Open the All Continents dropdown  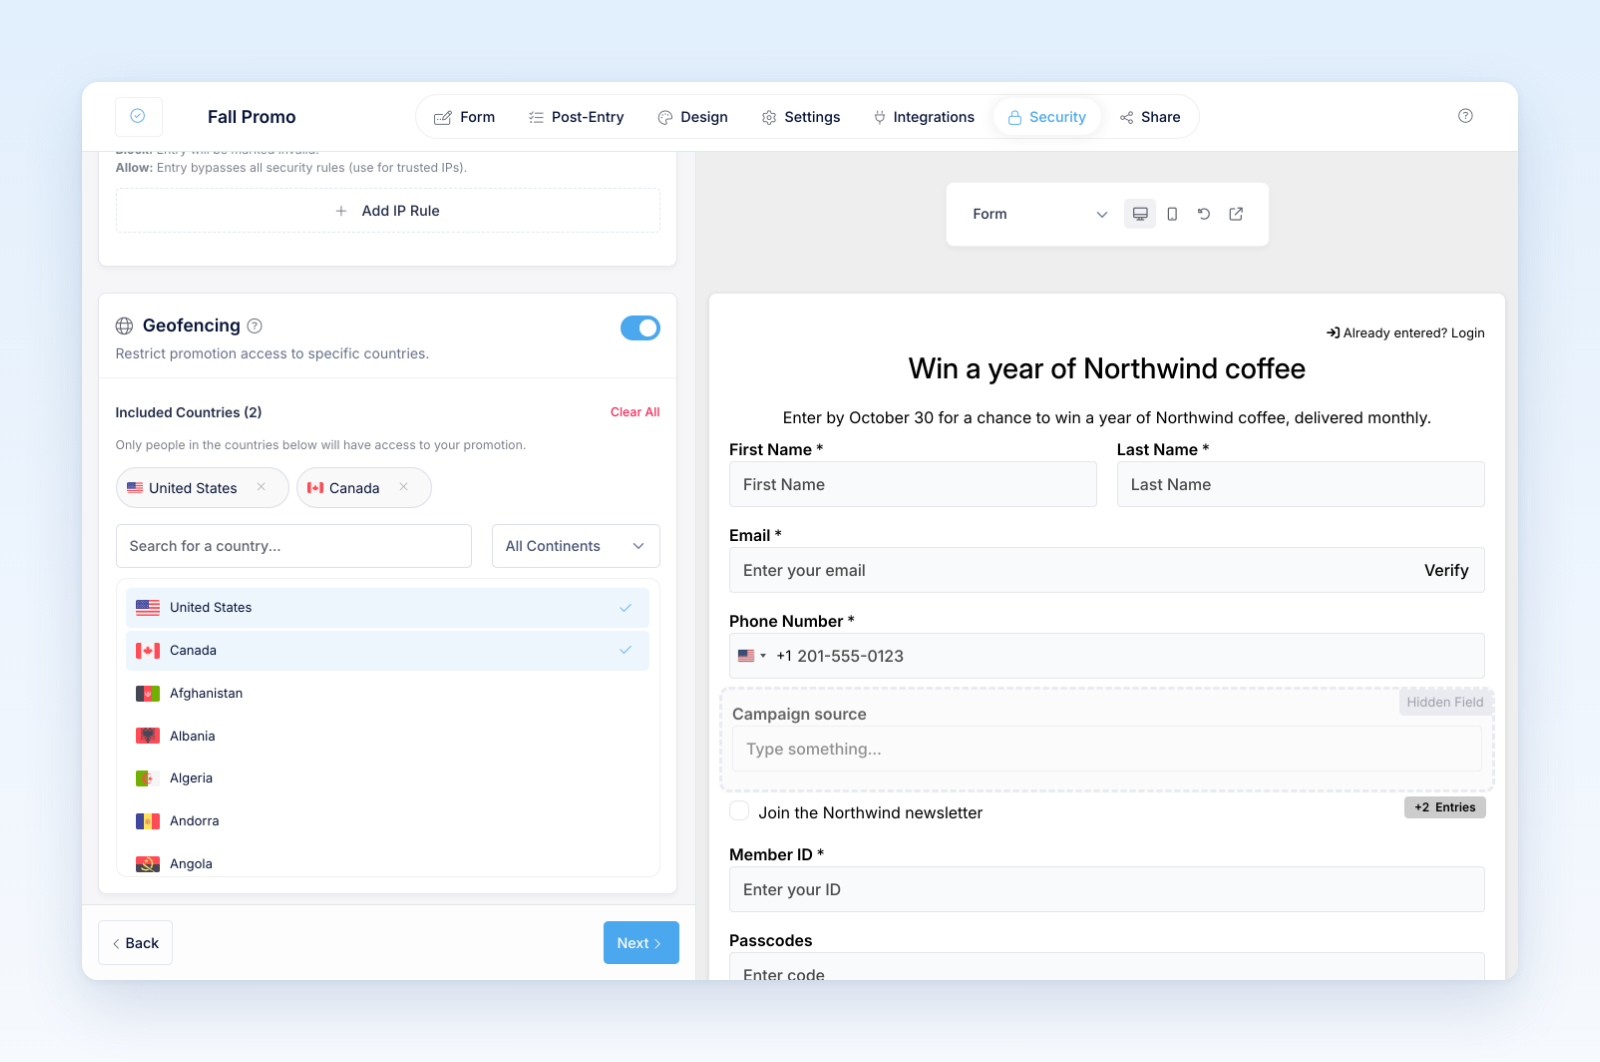click(x=575, y=546)
